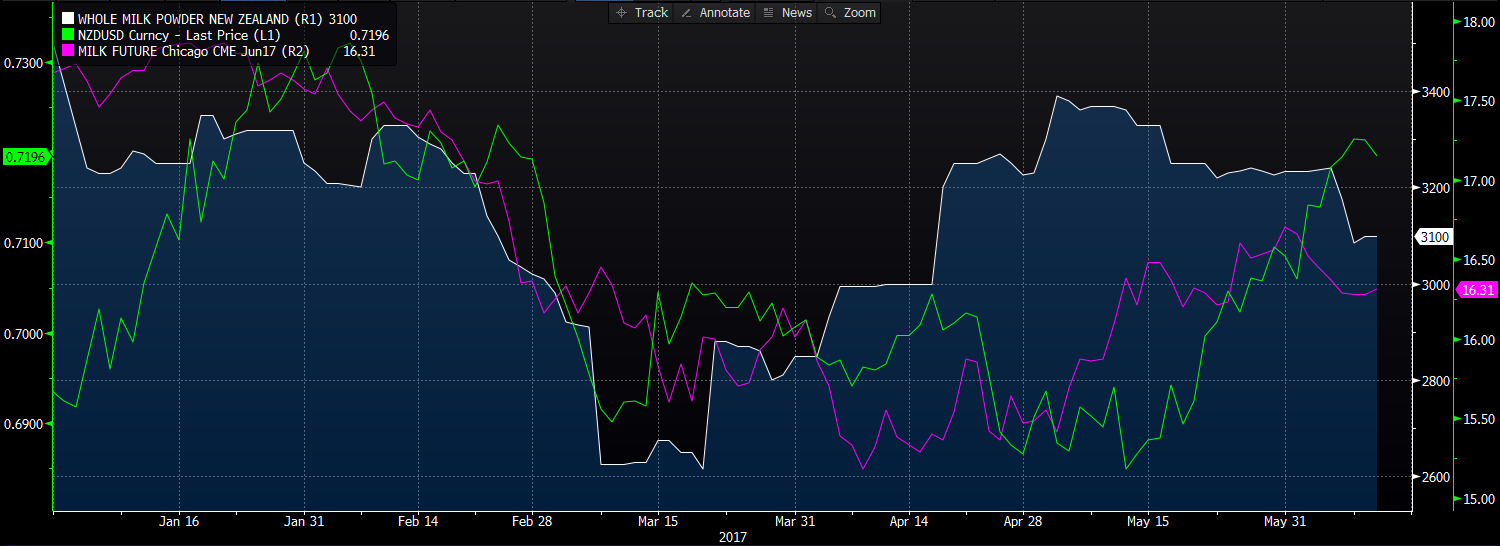Click the green 0.7196 left axis price tag
This screenshot has width=1500, height=546.
pos(23,157)
